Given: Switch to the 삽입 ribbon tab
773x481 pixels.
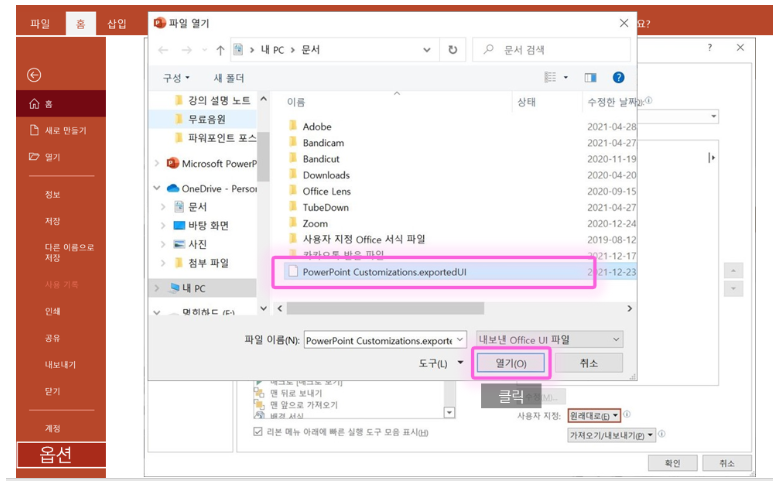Looking at the screenshot, I should point(117,24).
